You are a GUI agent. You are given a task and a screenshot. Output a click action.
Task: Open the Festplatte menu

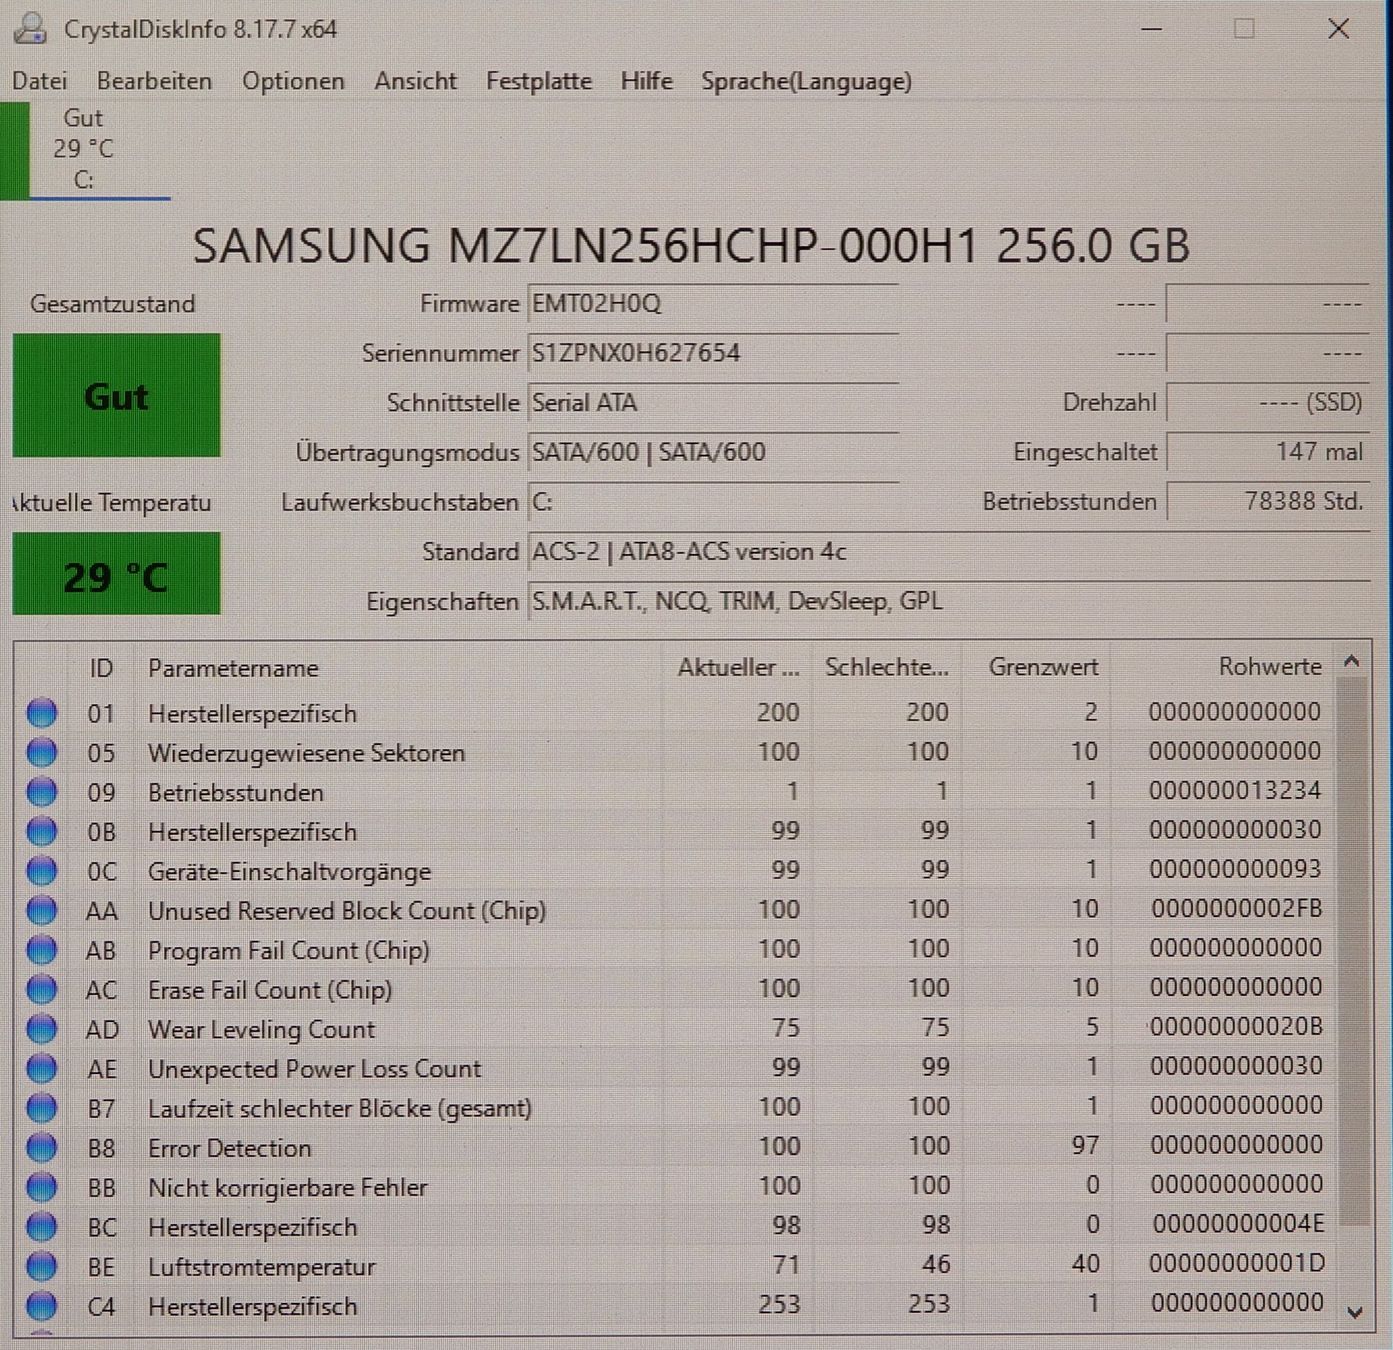[538, 81]
